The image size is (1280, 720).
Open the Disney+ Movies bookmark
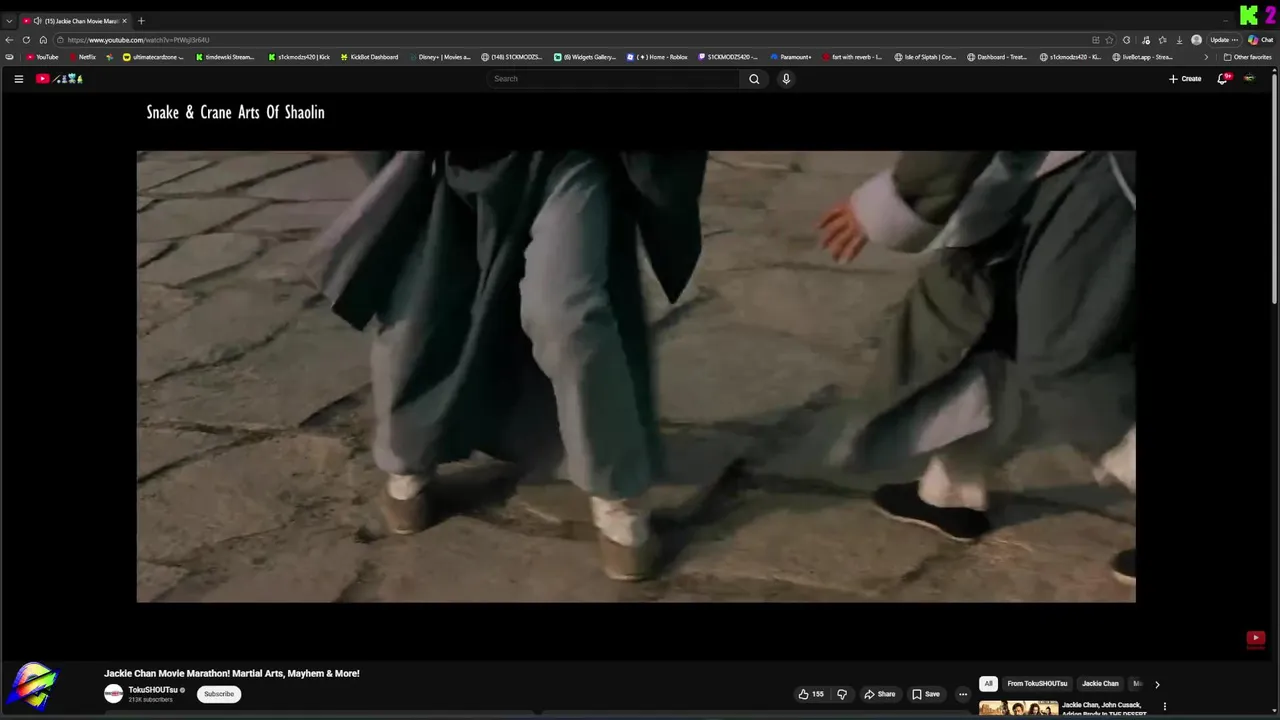point(440,57)
